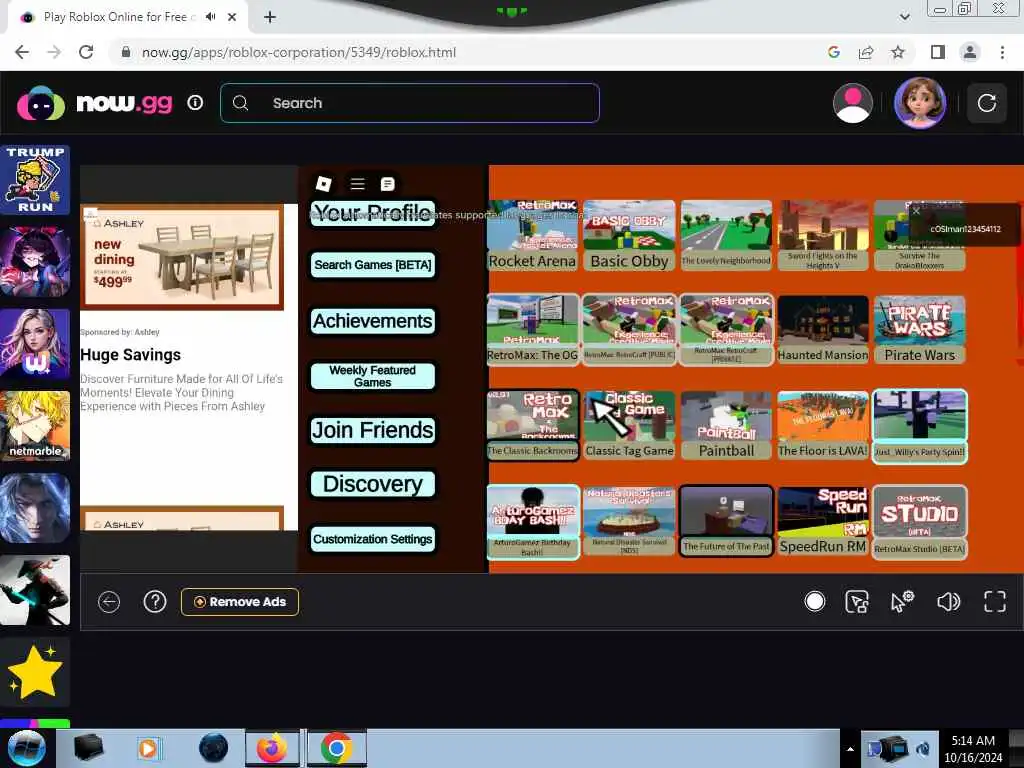Open Natural Disaster Survival tile
Screen dimensions: 1024x768
pos(629,521)
